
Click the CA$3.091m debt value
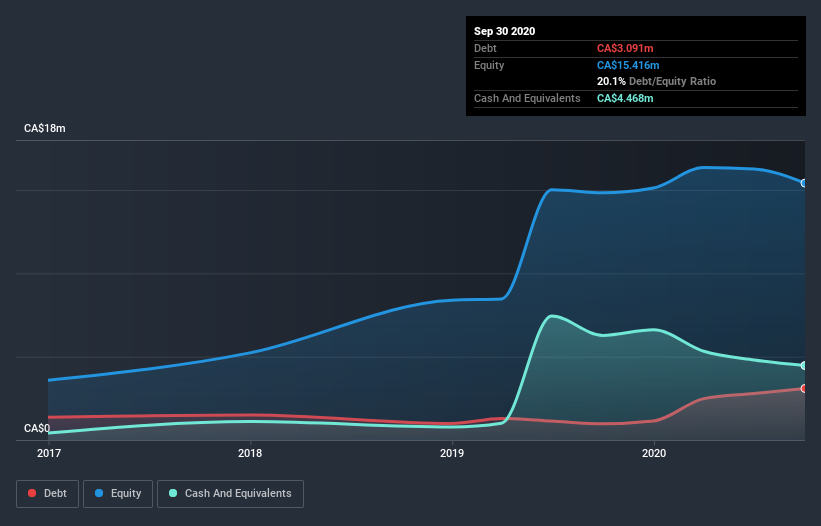click(625, 48)
